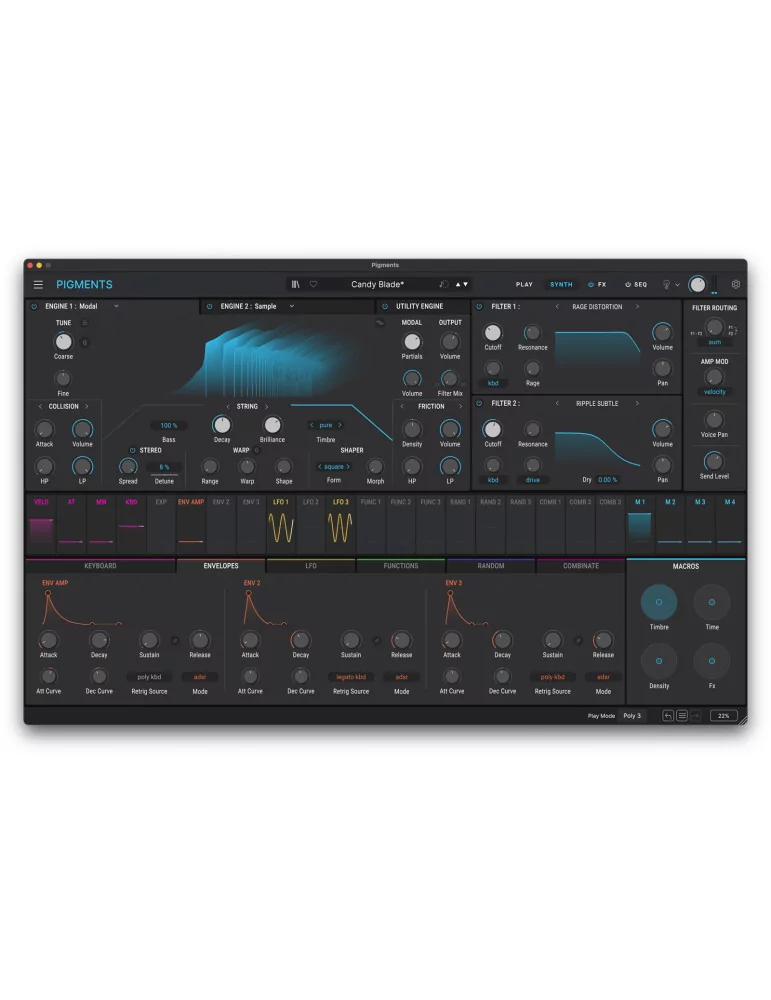Click the left arrow next to STRING

pos(228,406)
